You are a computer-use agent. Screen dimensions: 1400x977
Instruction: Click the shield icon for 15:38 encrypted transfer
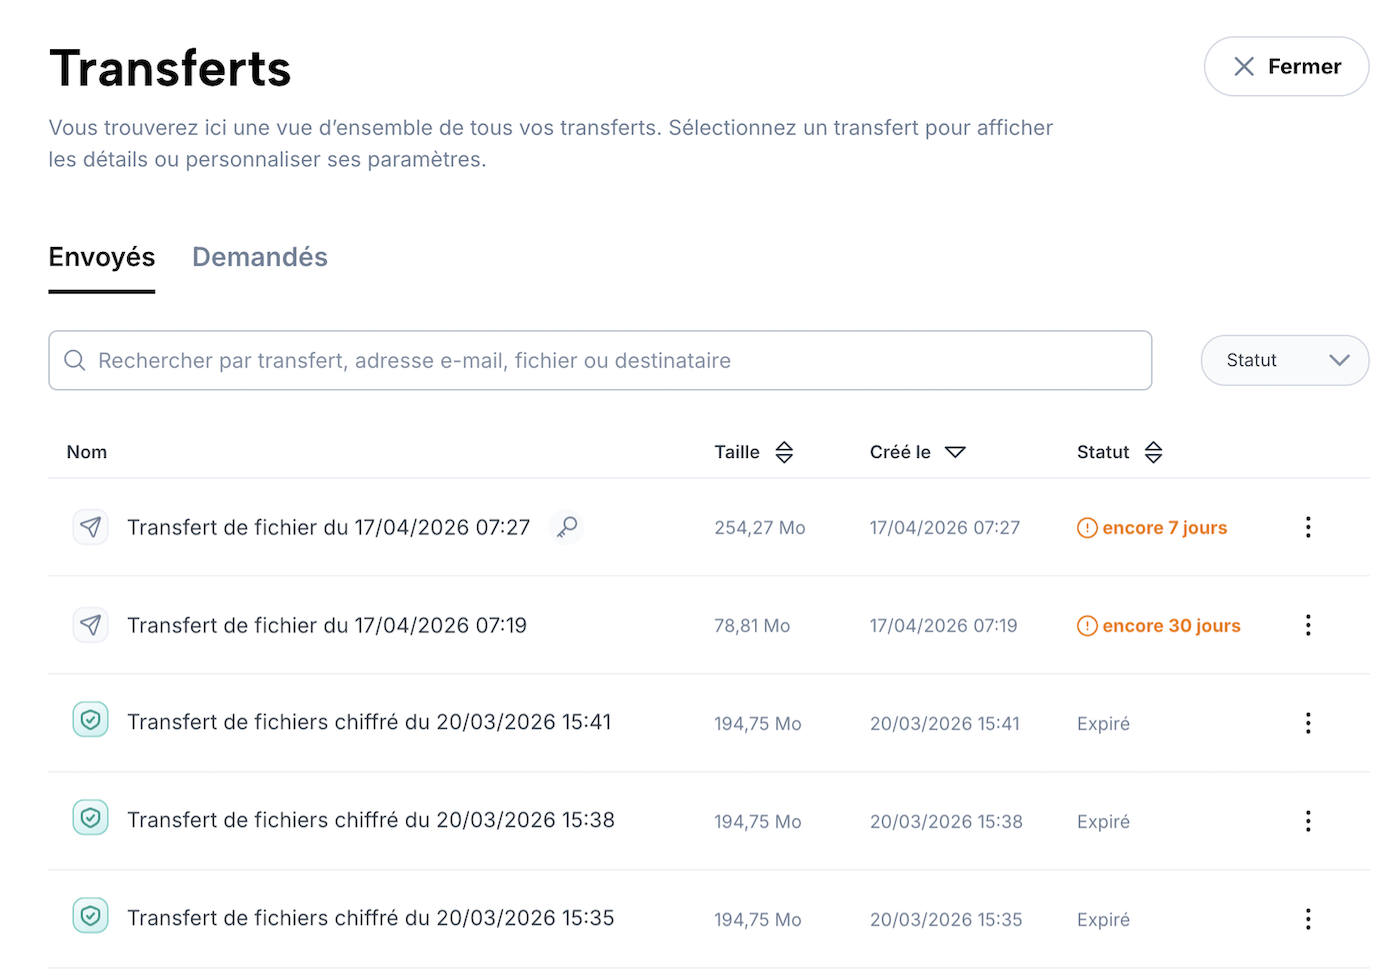[91, 818]
